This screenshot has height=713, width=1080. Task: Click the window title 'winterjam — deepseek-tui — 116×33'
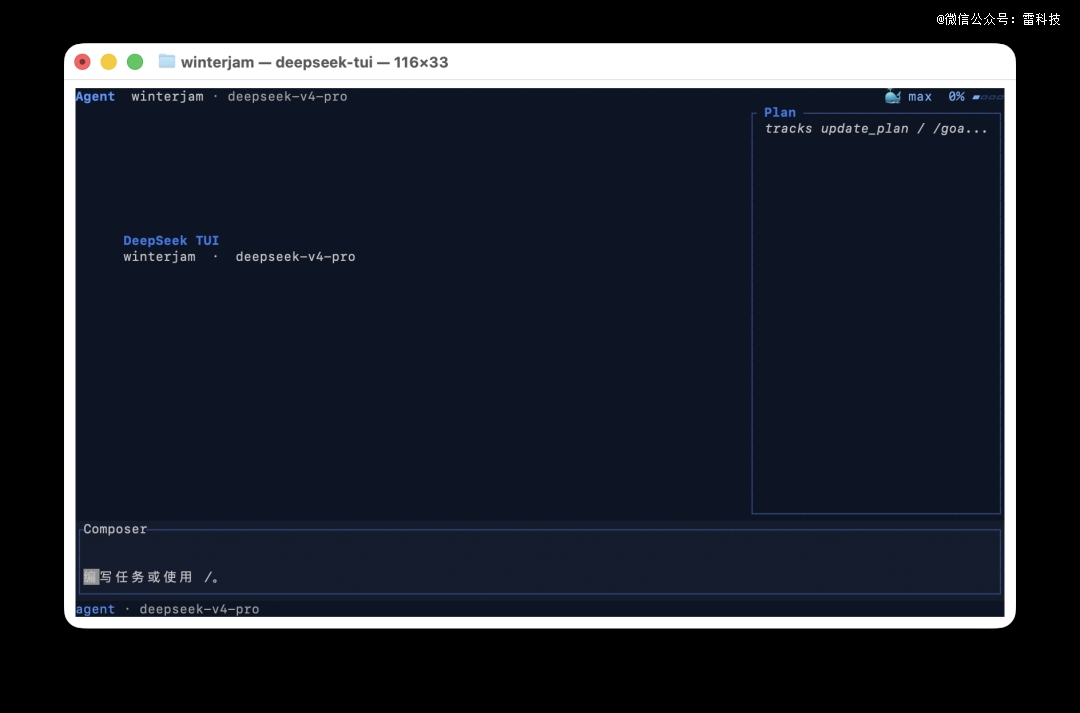point(314,62)
